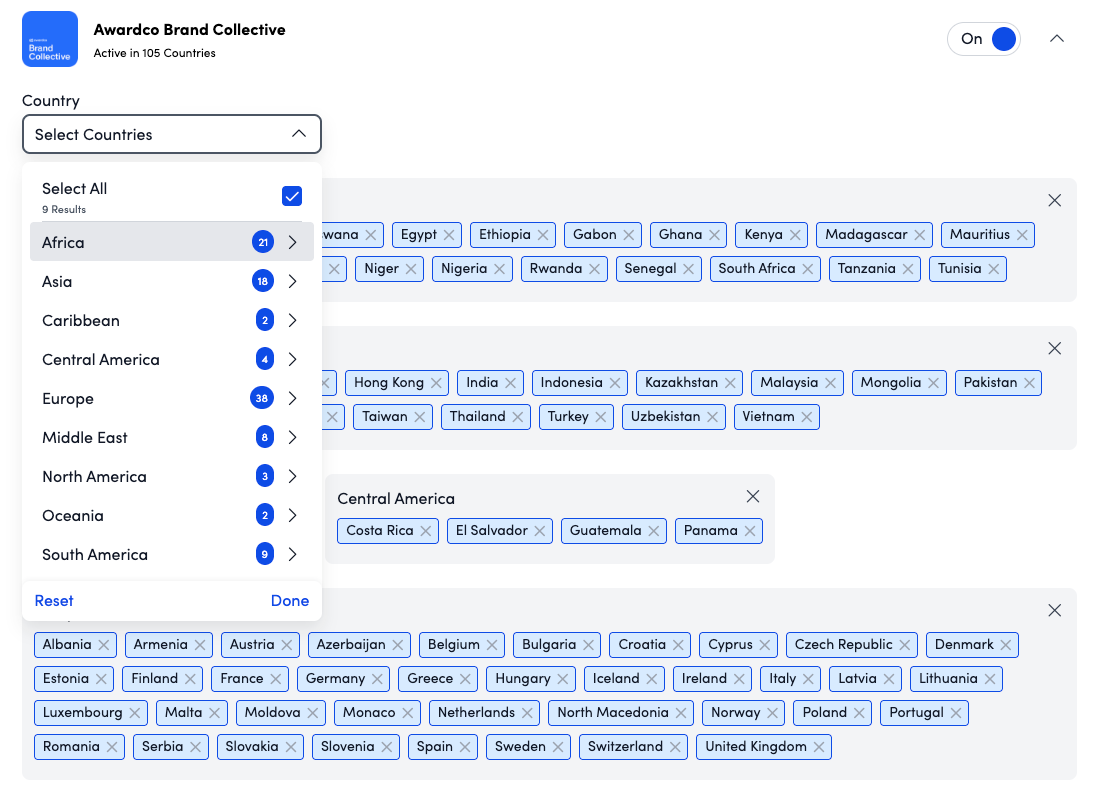The width and height of the screenshot is (1096, 790).
Task: Pick the Middle East region row
Action: (172, 438)
